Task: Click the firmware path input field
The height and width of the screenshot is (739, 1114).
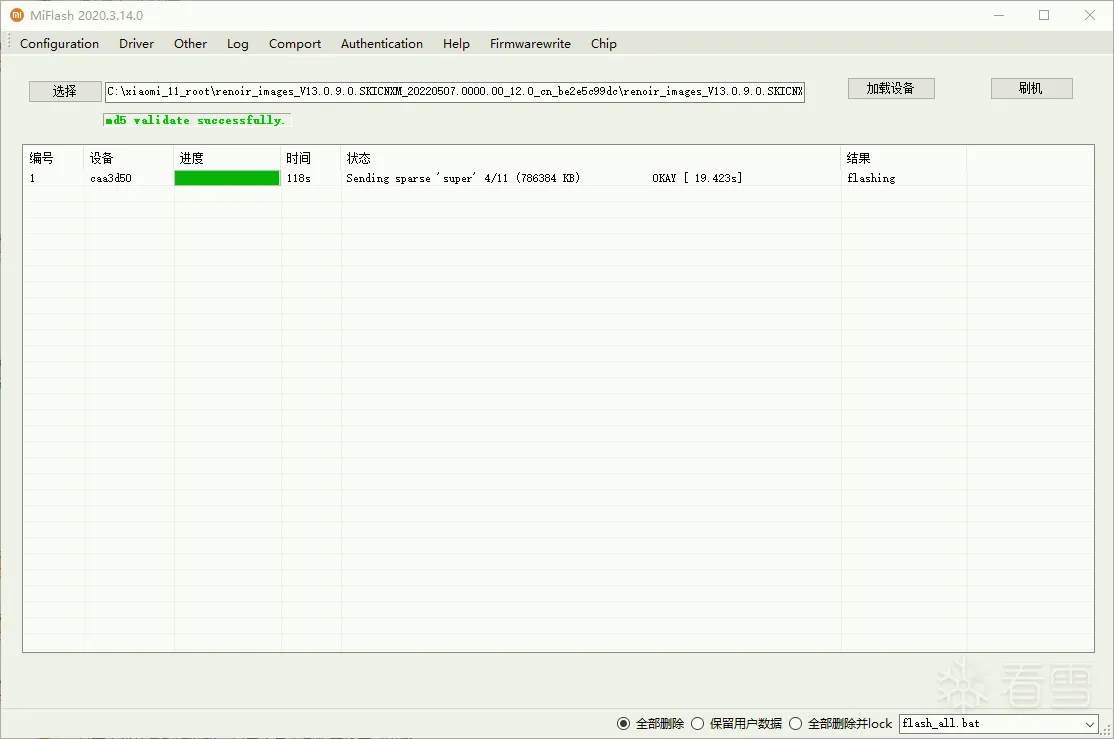Action: point(455,92)
